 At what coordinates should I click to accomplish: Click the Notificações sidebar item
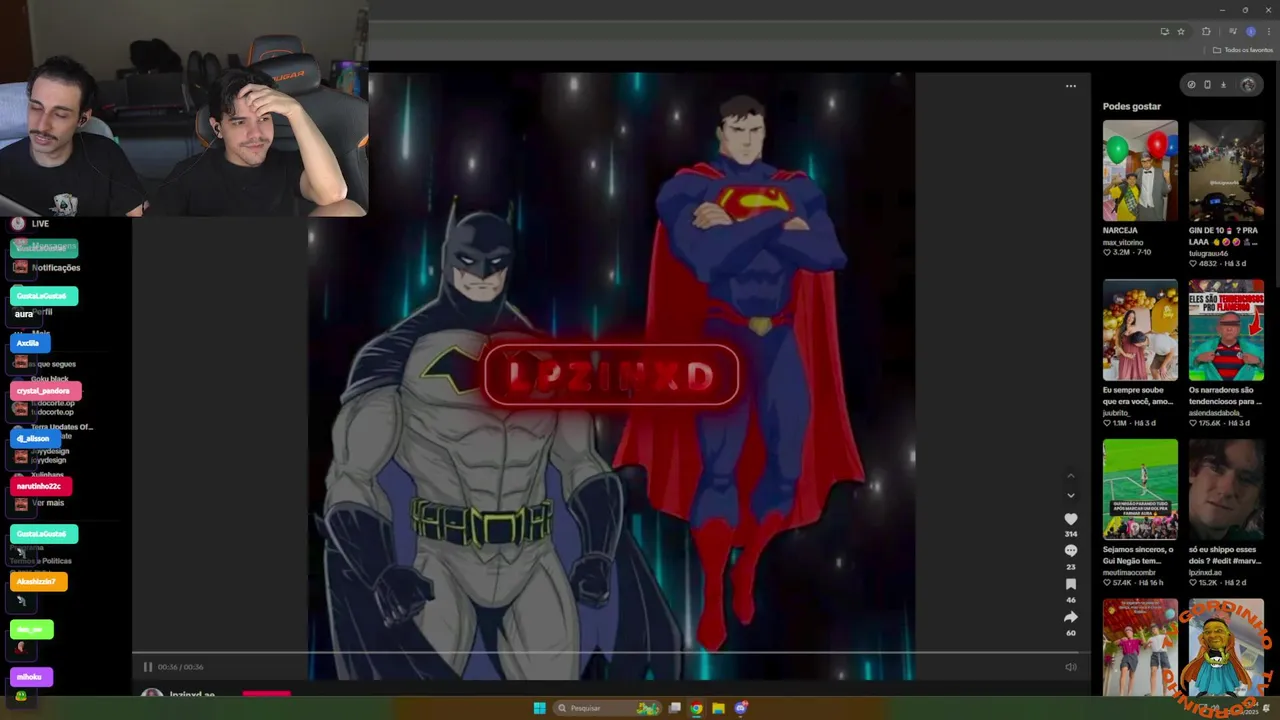[56, 268]
